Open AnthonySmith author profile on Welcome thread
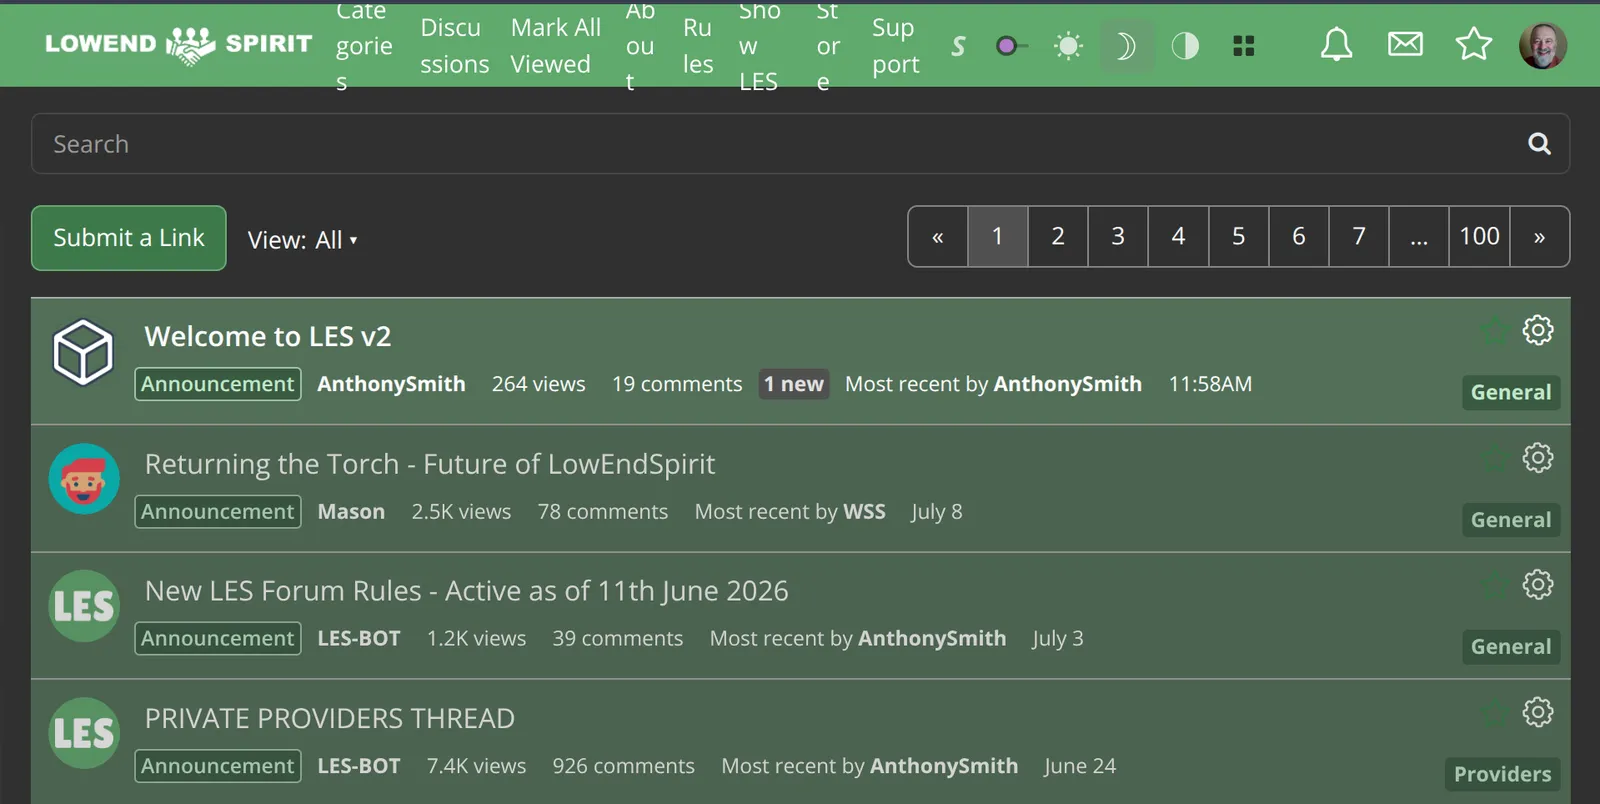The height and width of the screenshot is (804, 1600). click(391, 384)
